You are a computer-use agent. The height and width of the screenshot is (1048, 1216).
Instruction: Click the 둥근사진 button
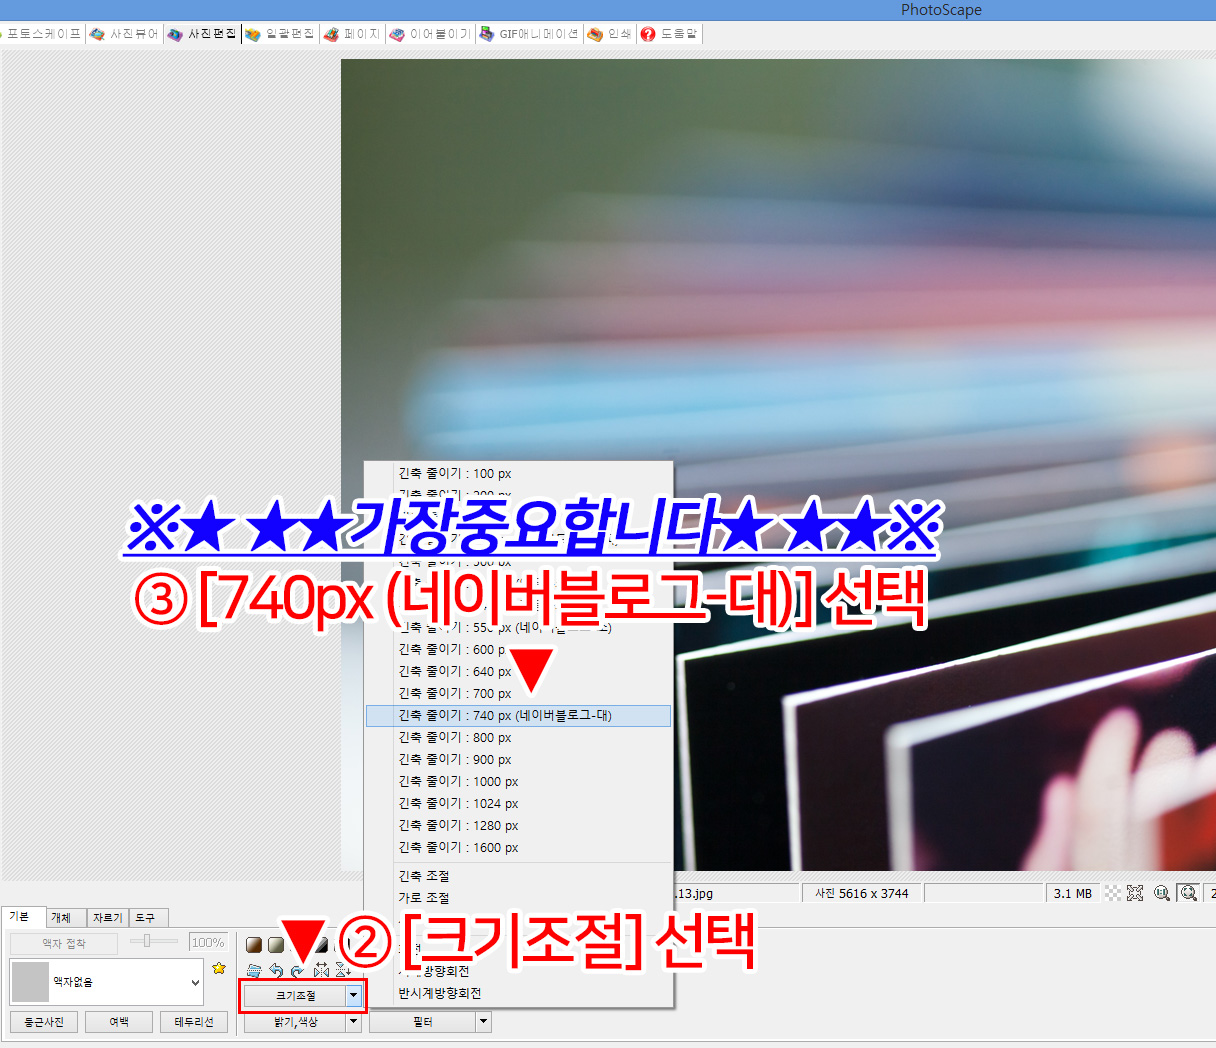[44, 1022]
